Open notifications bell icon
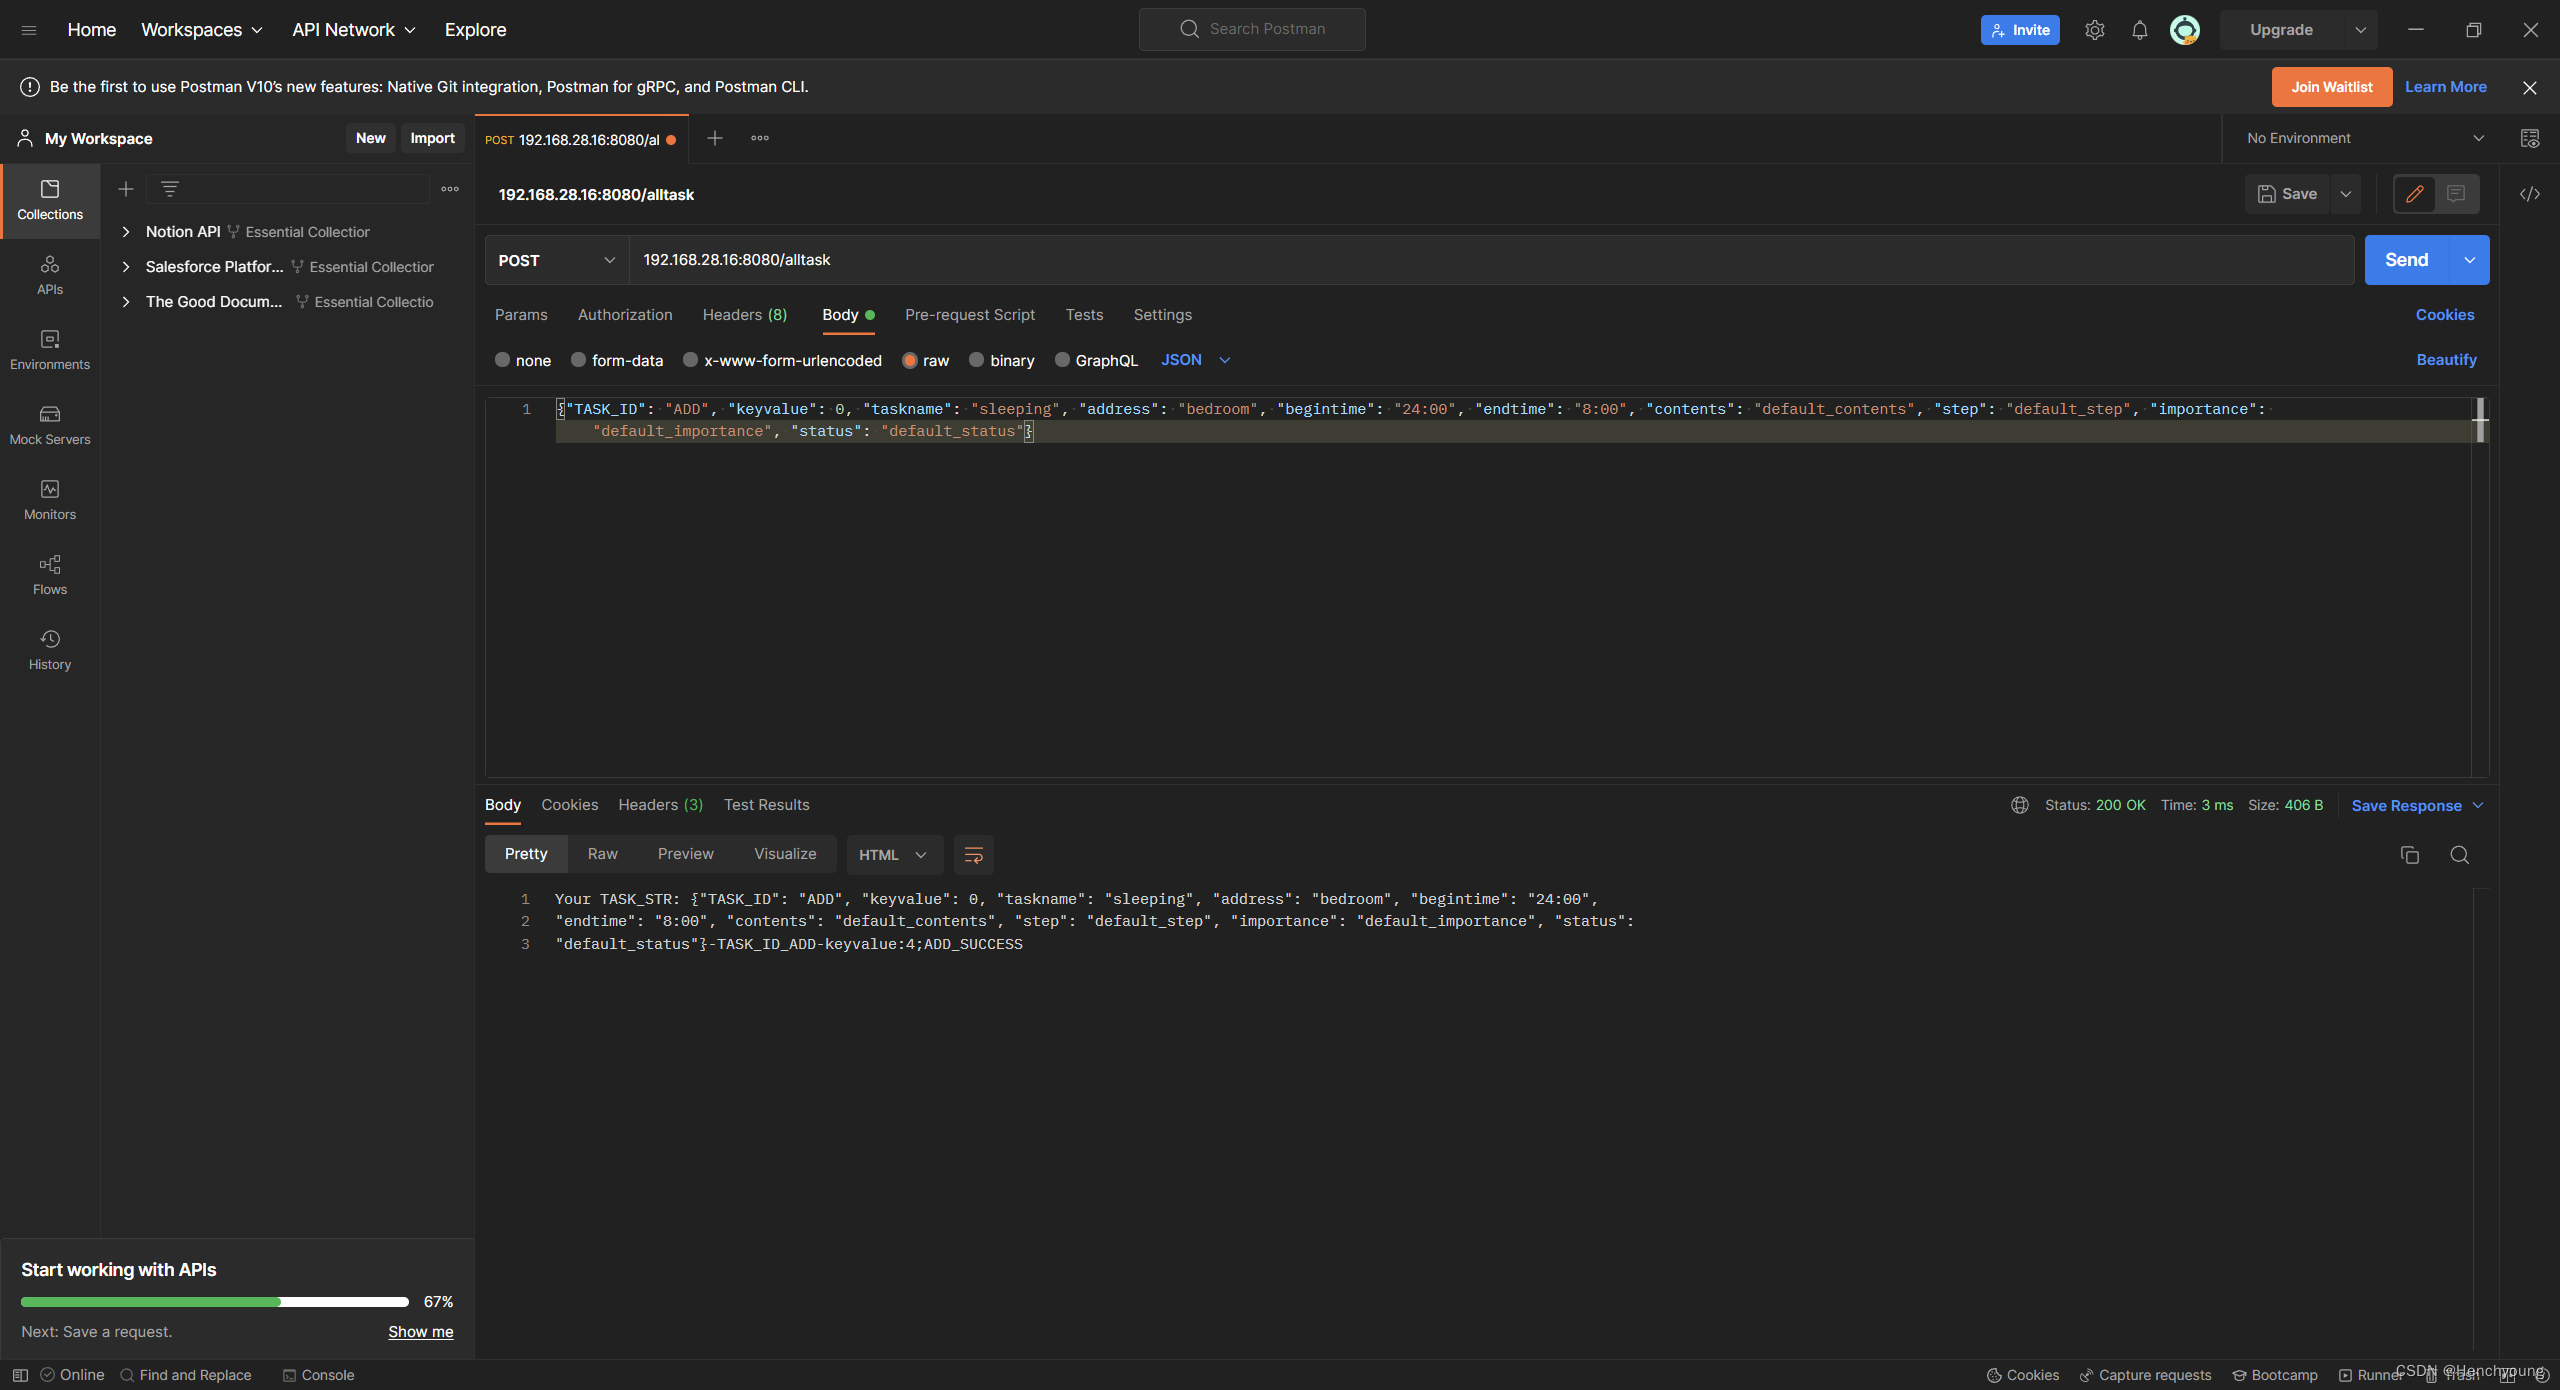2560x1390 pixels. 2139,30
